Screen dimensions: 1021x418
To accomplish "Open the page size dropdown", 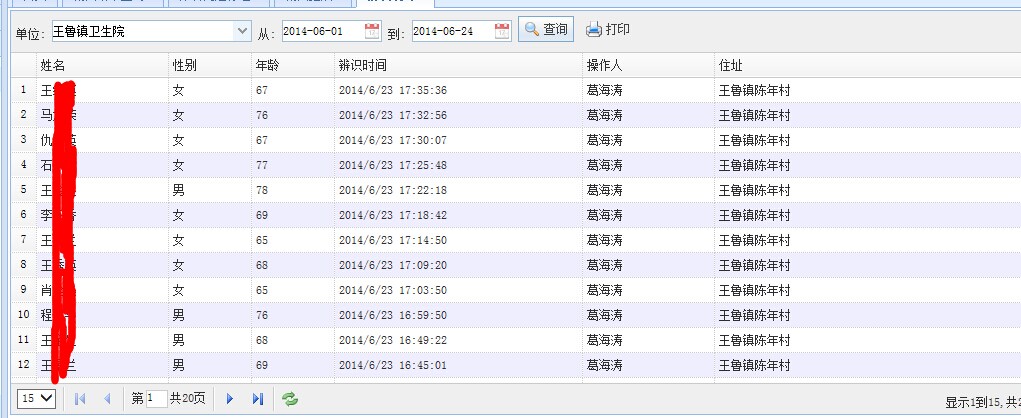I will coord(37,399).
